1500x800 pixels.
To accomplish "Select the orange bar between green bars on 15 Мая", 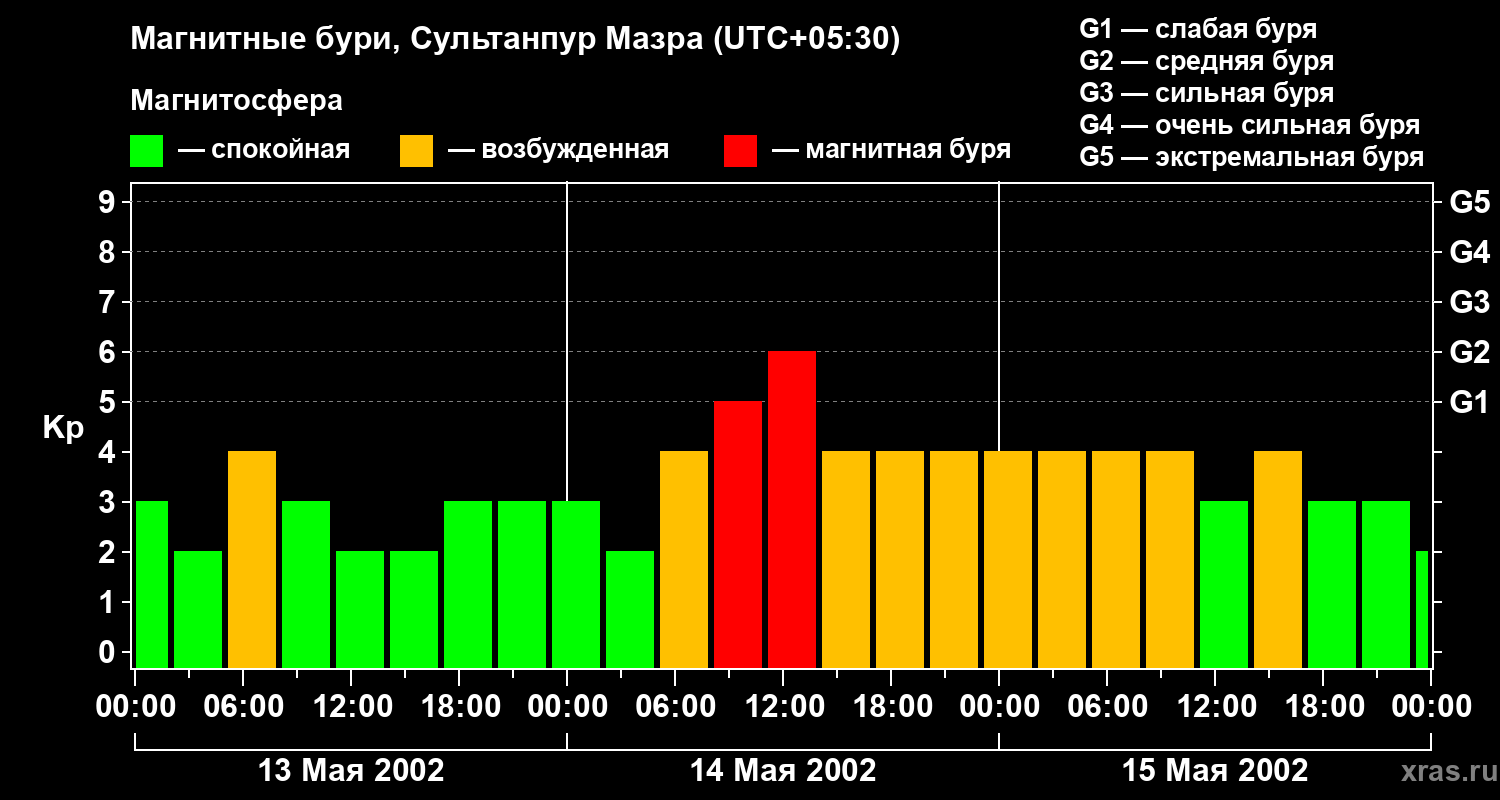I will click(x=1278, y=560).
